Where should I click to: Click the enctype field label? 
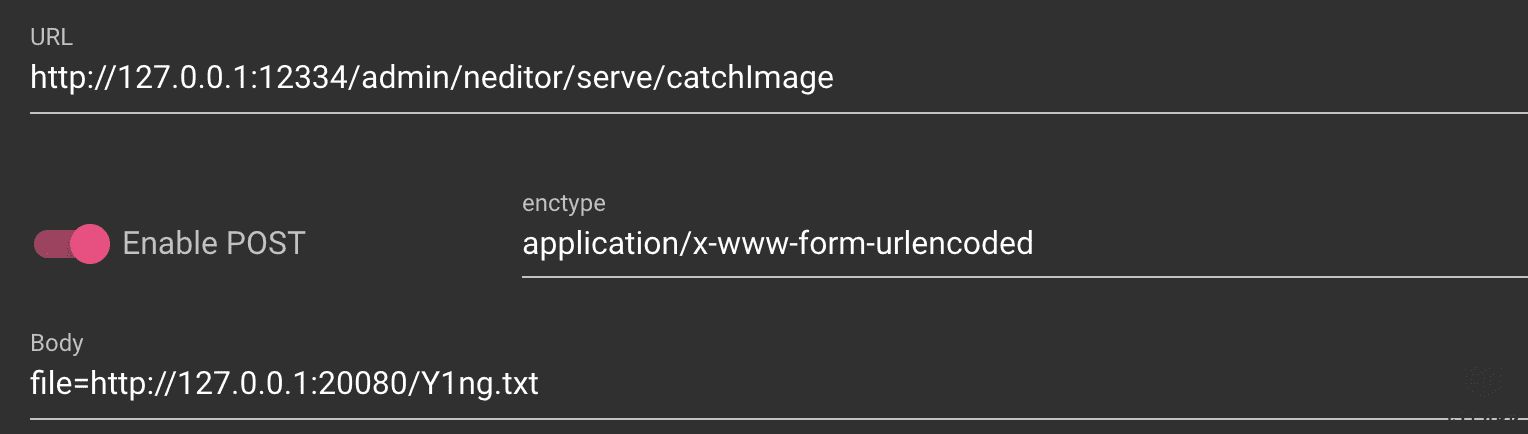tap(564, 204)
